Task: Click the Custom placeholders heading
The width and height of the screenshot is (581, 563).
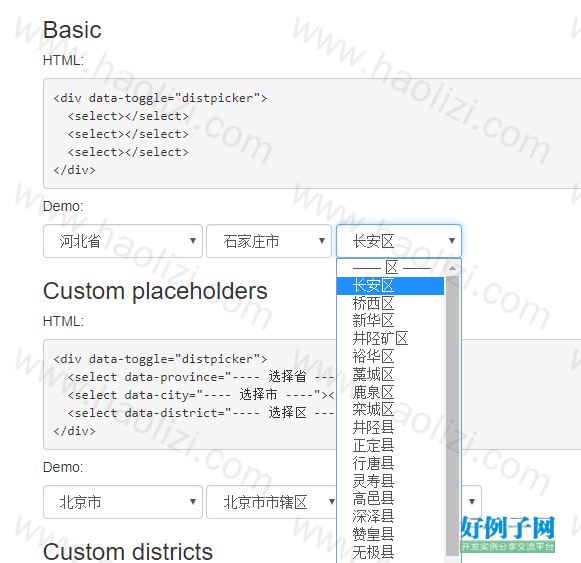Action: coord(155,291)
